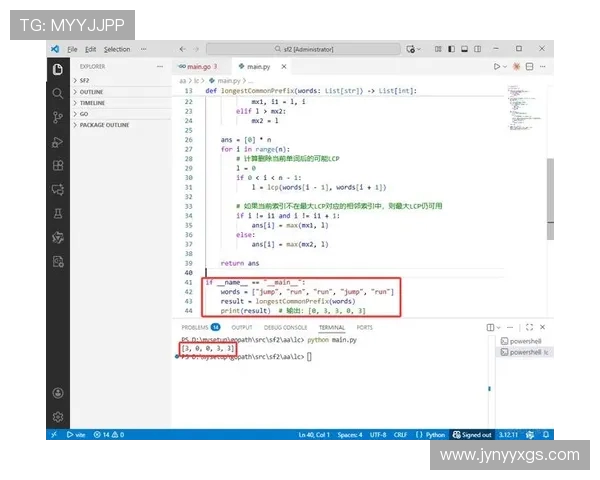This screenshot has width=600, height=480.
Task: Open the Manage gear settings icon
Action: (58, 416)
